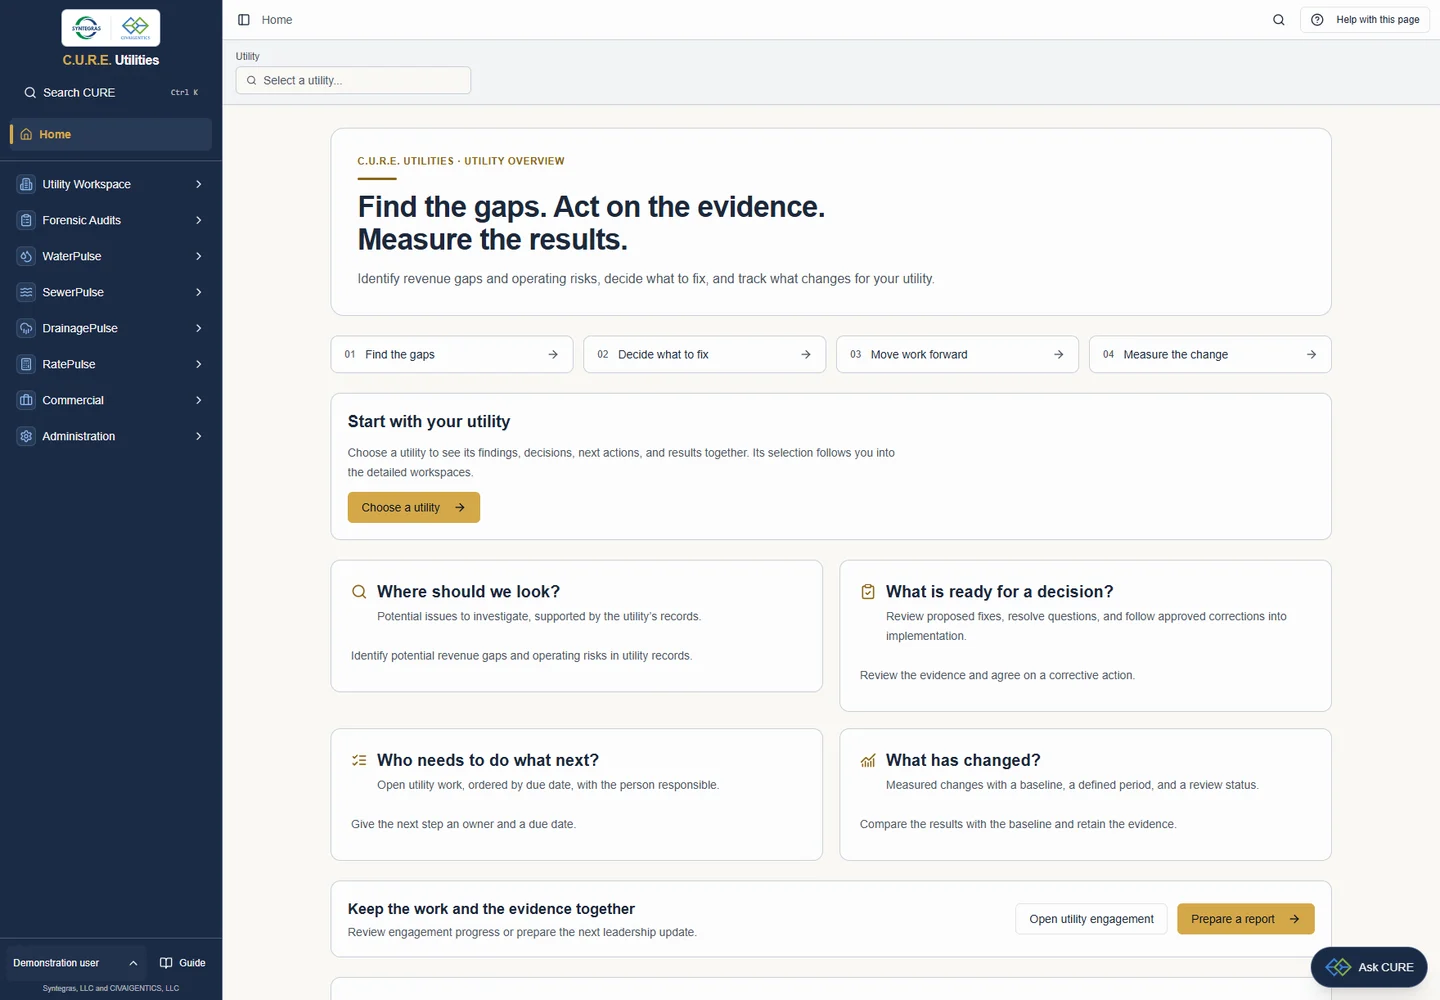Open the Demonstration user menu
This screenshot has width=1440, height=1000.
click(x=75, y=963)
